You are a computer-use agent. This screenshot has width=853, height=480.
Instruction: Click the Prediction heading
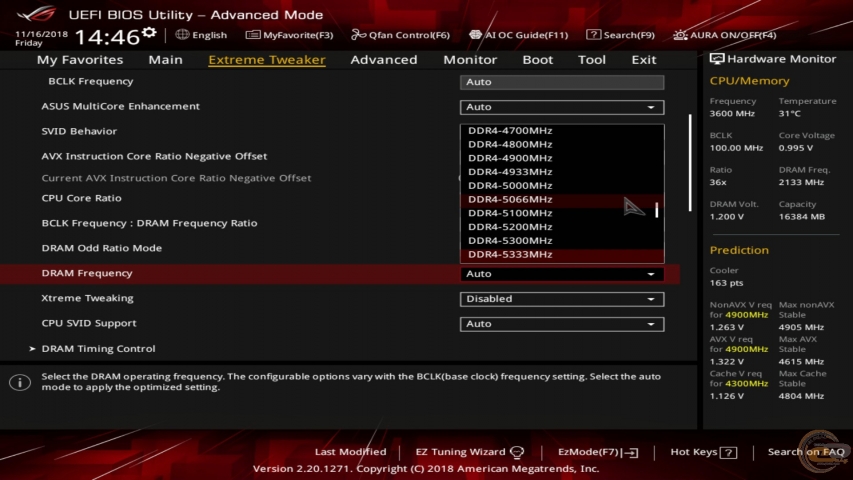point(739,250)
